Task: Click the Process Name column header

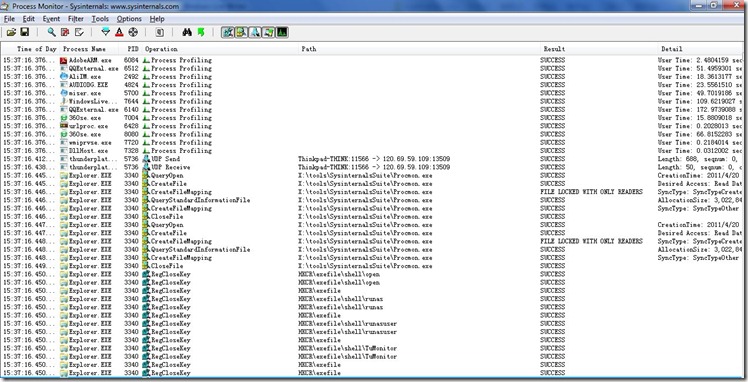Action: click(x=88, y=49)
